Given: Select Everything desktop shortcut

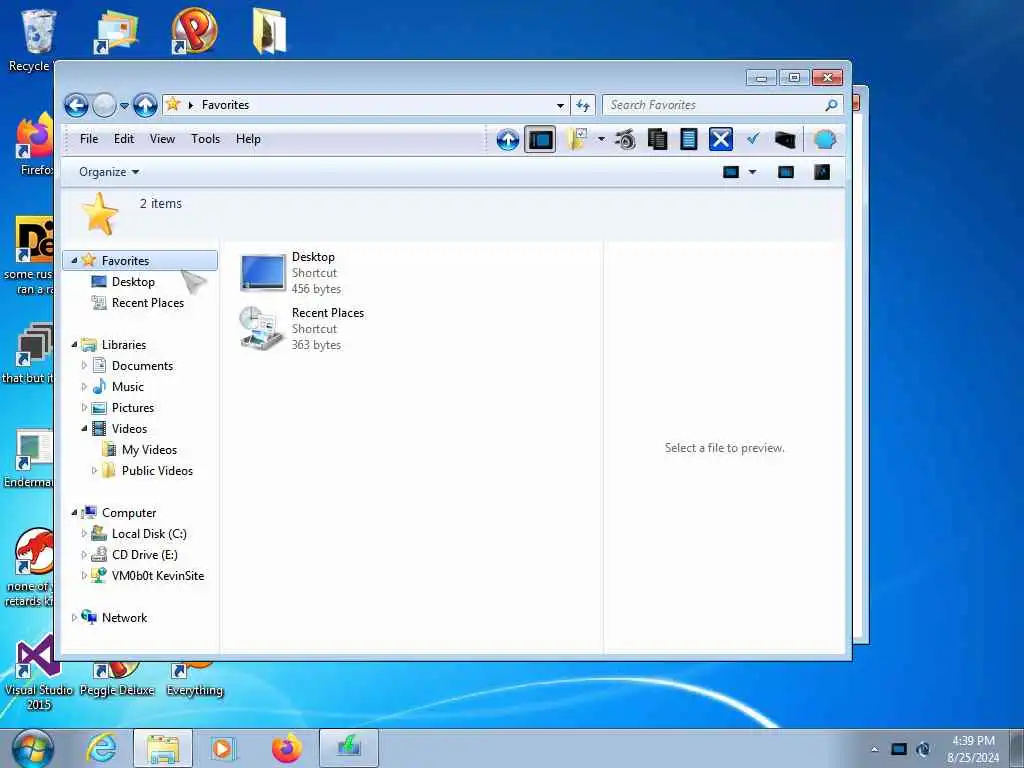Looking at the screenshot, I should [x=195, y=680].
